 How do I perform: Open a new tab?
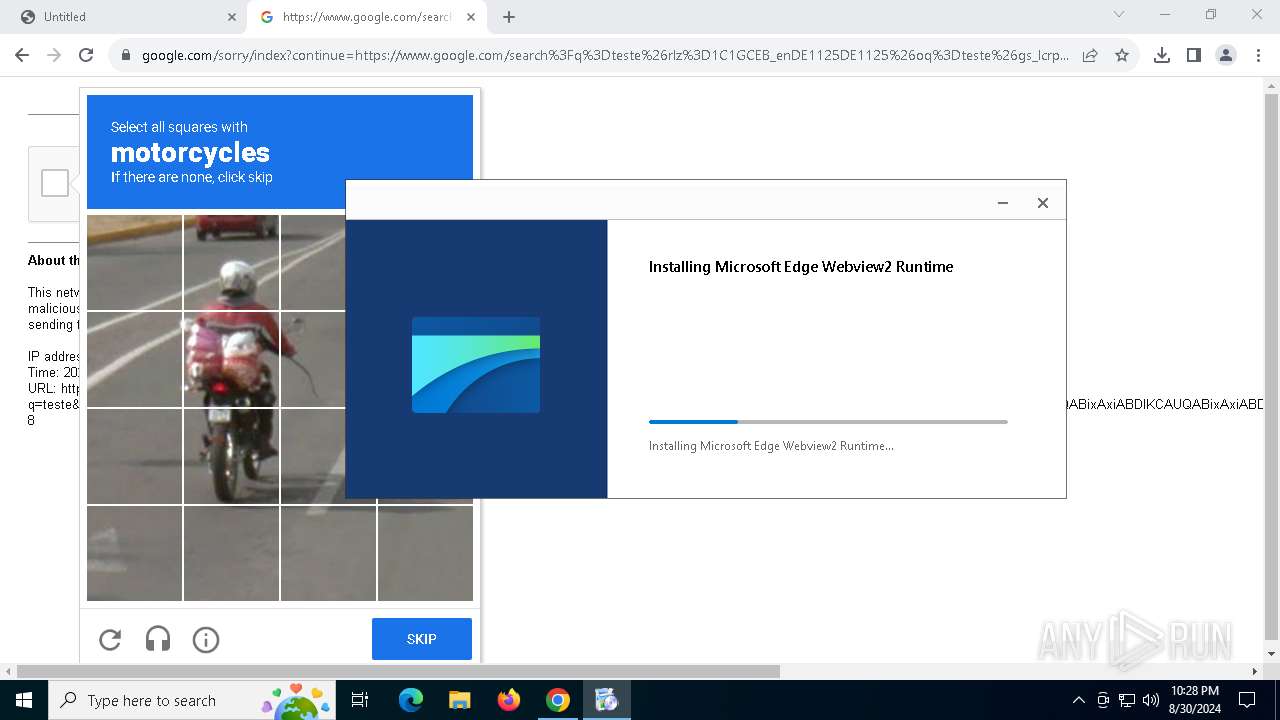(509, 17)
